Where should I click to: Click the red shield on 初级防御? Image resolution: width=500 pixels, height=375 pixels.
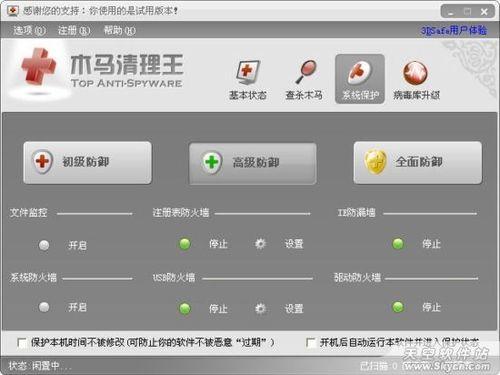43,162
